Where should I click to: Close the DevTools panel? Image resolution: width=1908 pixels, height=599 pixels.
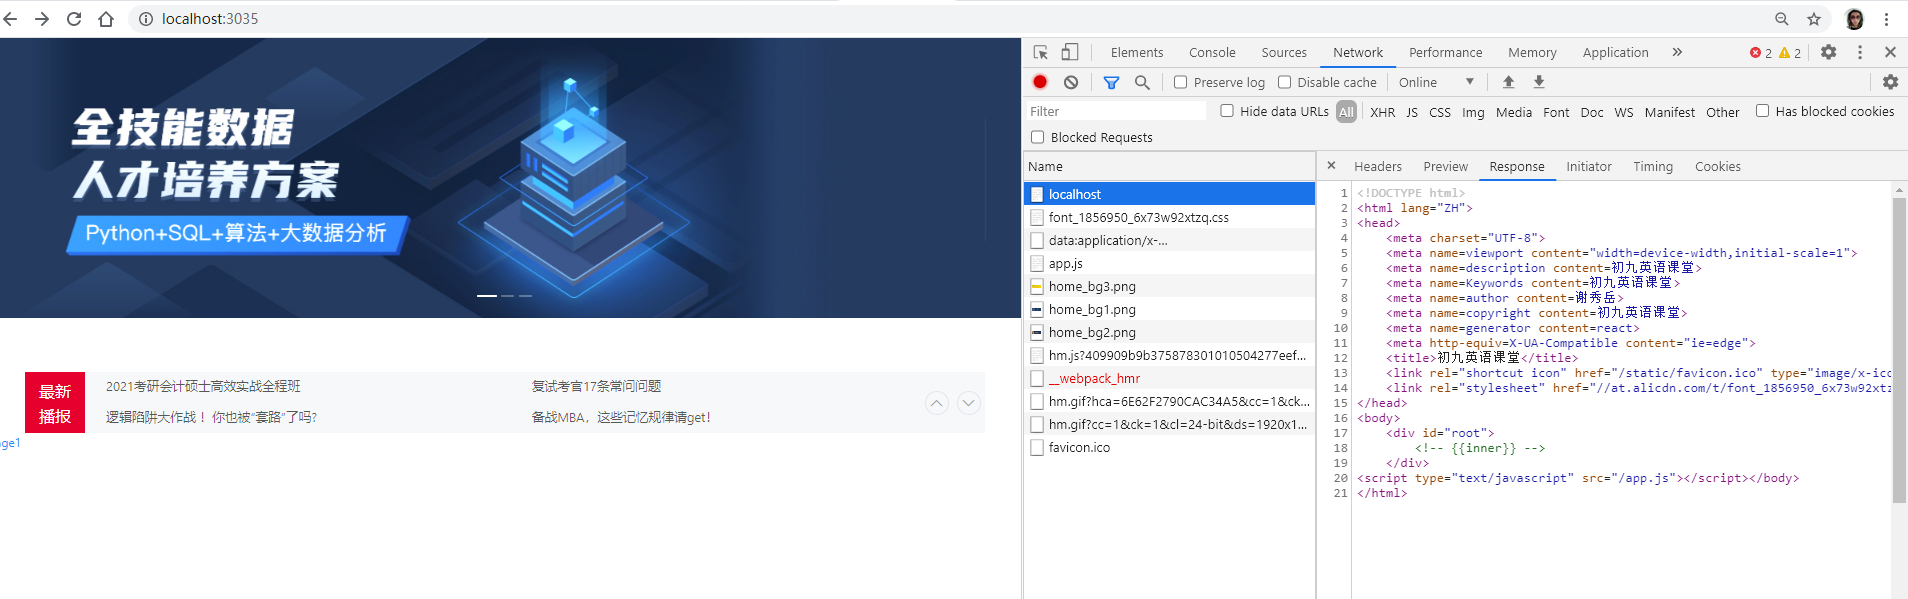pyautogui.click(x=1890, y=52)
